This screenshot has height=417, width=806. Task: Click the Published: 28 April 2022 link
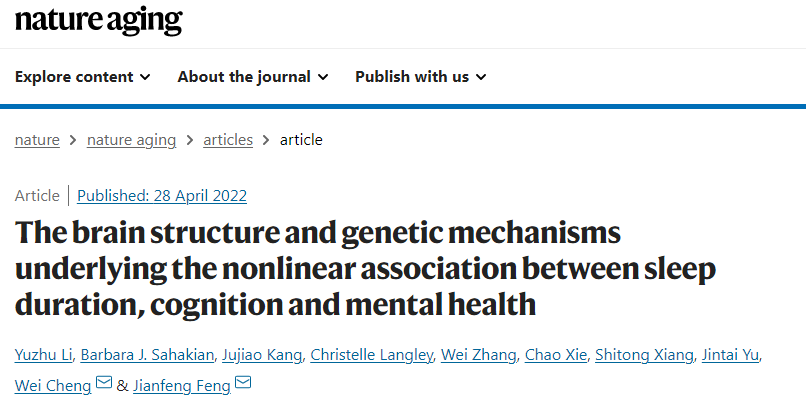162,196
